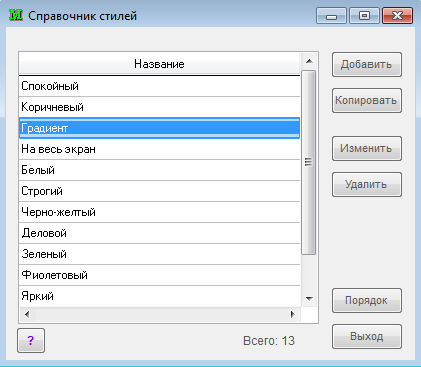
Task: Click the horizontal scroll right arrow
Action: point(293,314)
